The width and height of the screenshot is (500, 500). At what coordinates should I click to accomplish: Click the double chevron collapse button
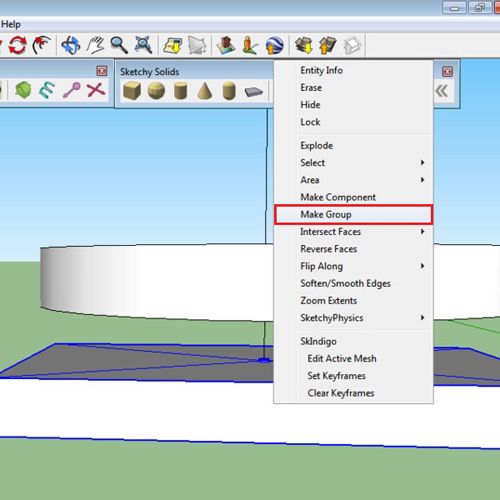tap(442, 91)
